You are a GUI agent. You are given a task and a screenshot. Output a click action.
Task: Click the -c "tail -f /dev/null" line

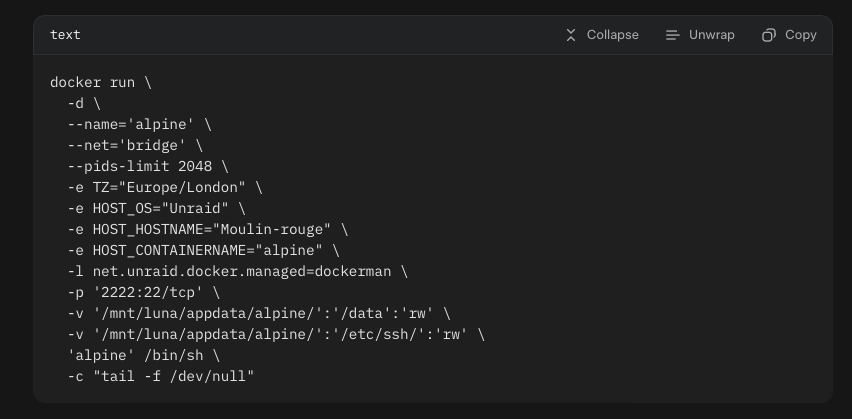161,376
